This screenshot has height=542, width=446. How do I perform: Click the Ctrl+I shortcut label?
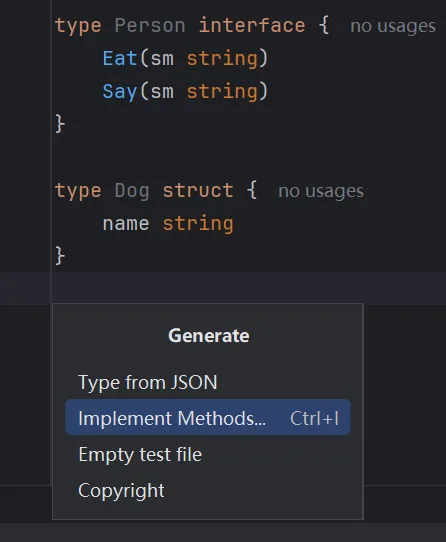[314, 418]
